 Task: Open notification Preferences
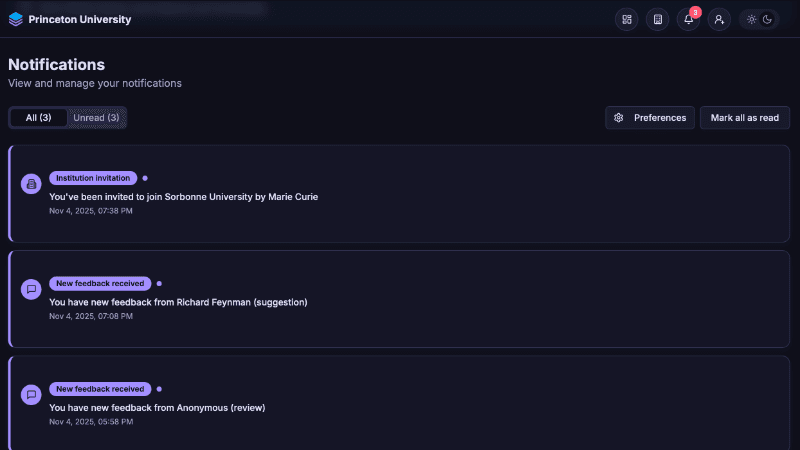coord(649,118)
